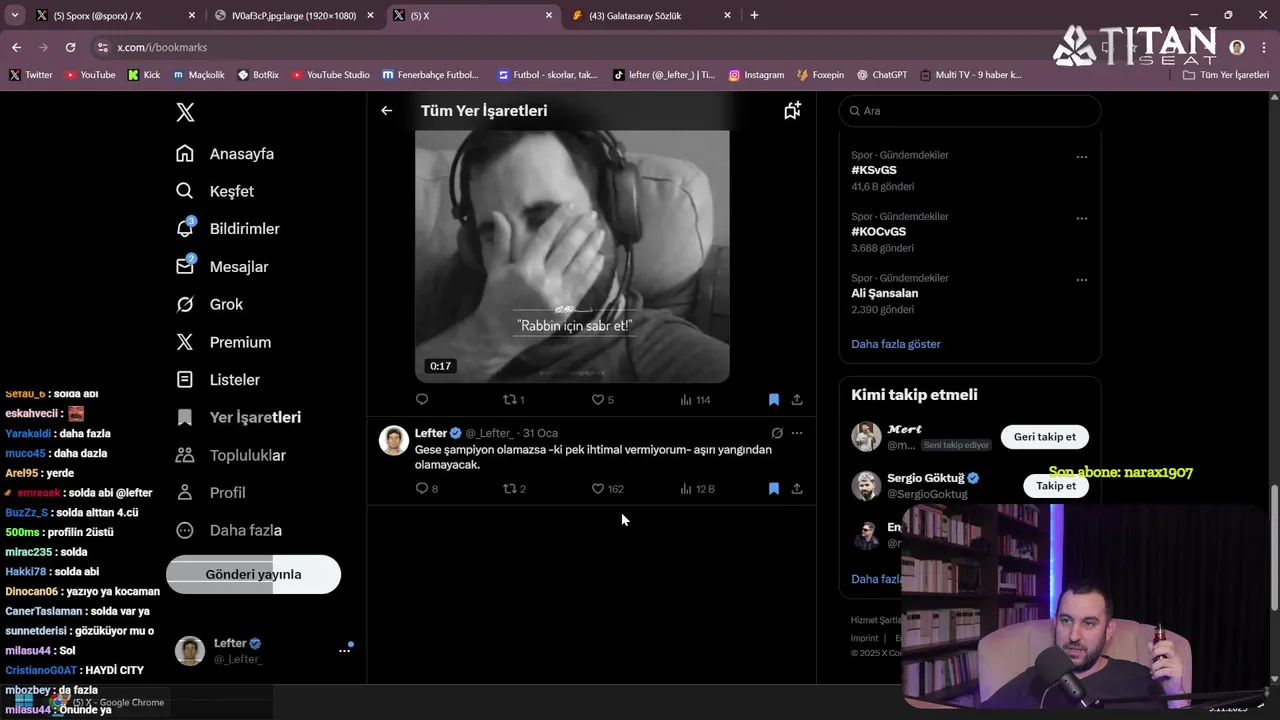Open #KSvGS trending topic
Image resolution: width=1280 pixels, height=720 pixels.
(x=874, y=170)
